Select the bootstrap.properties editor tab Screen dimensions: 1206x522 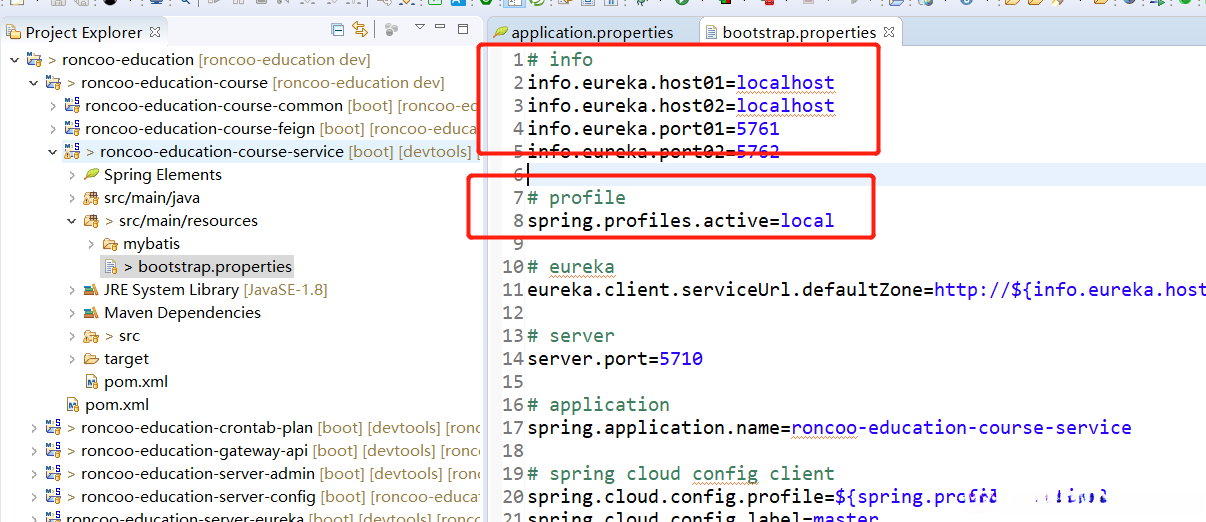(798, 32)
